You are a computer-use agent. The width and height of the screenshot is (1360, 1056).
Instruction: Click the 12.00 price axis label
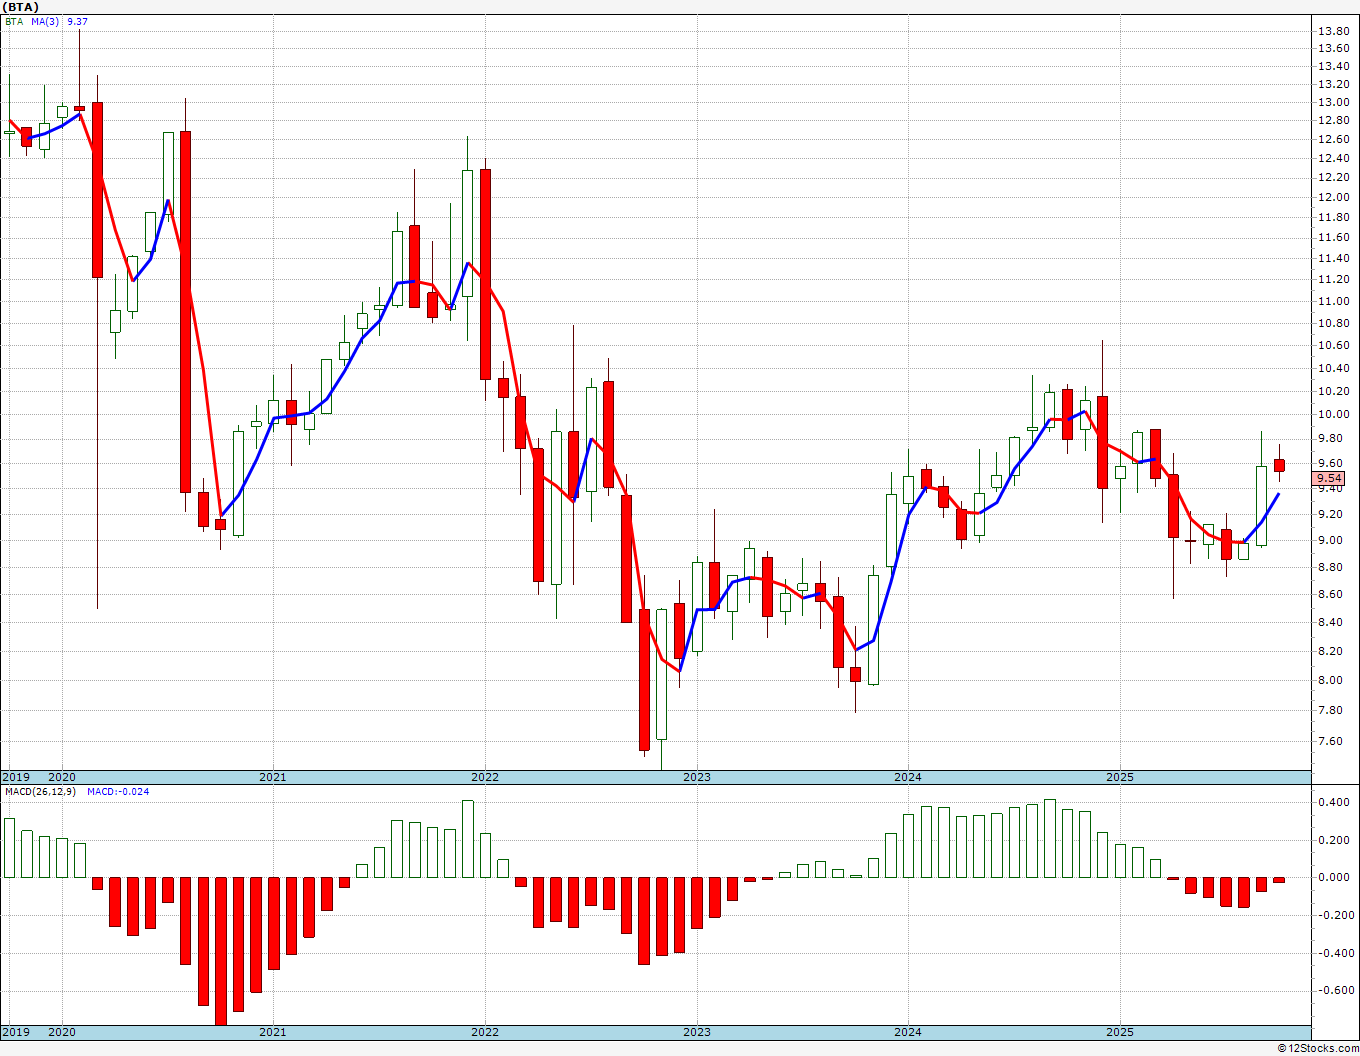pos(1333,197)
